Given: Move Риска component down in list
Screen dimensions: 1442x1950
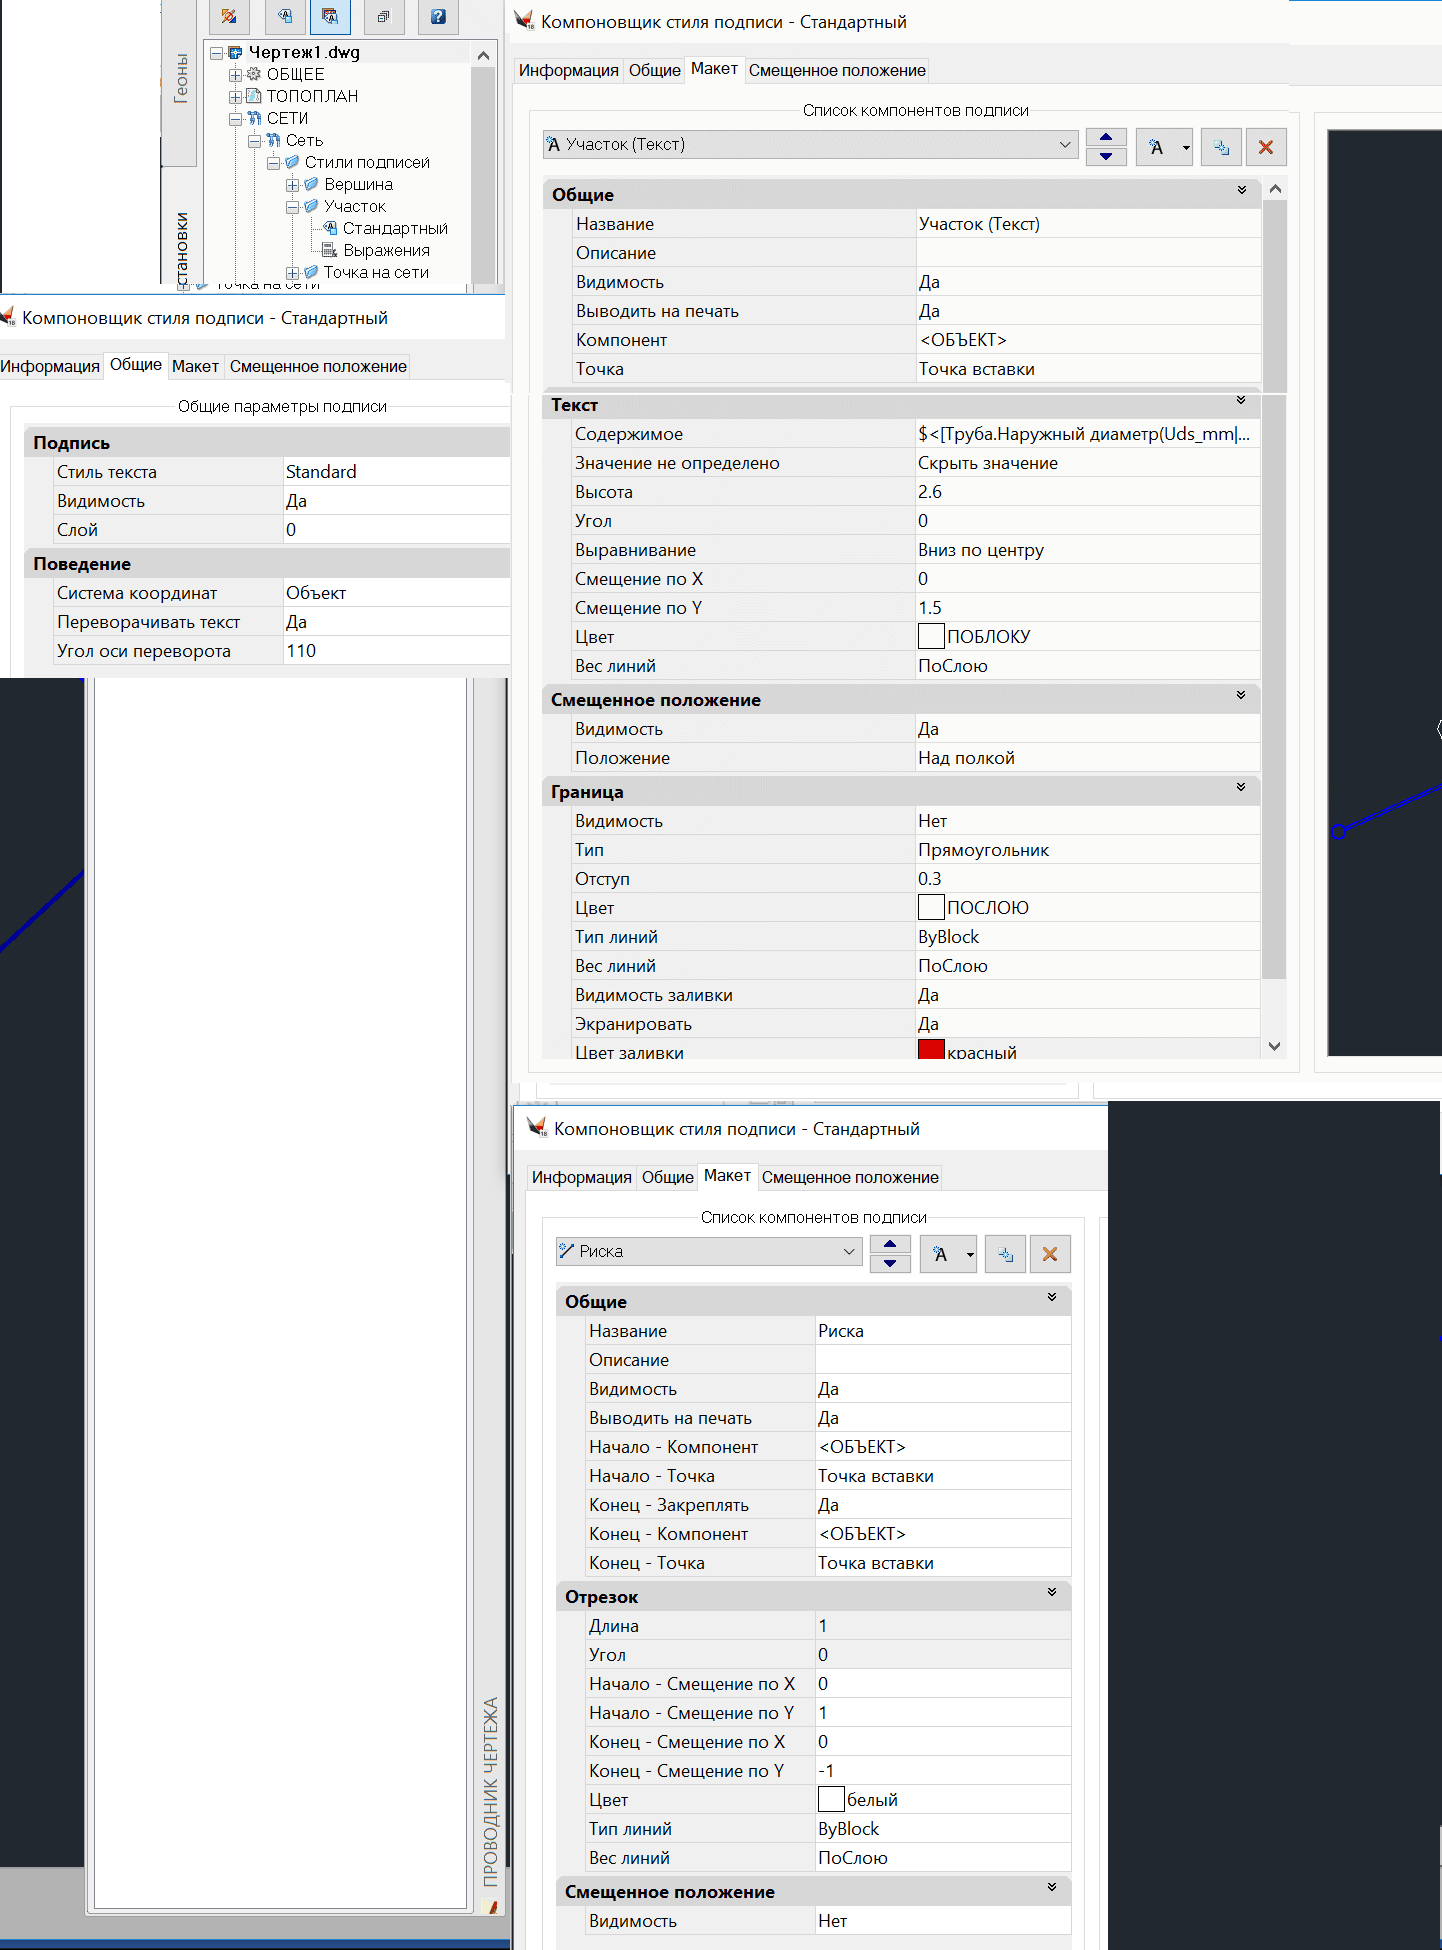Looking at the screenshot, I should point(889,1263).
